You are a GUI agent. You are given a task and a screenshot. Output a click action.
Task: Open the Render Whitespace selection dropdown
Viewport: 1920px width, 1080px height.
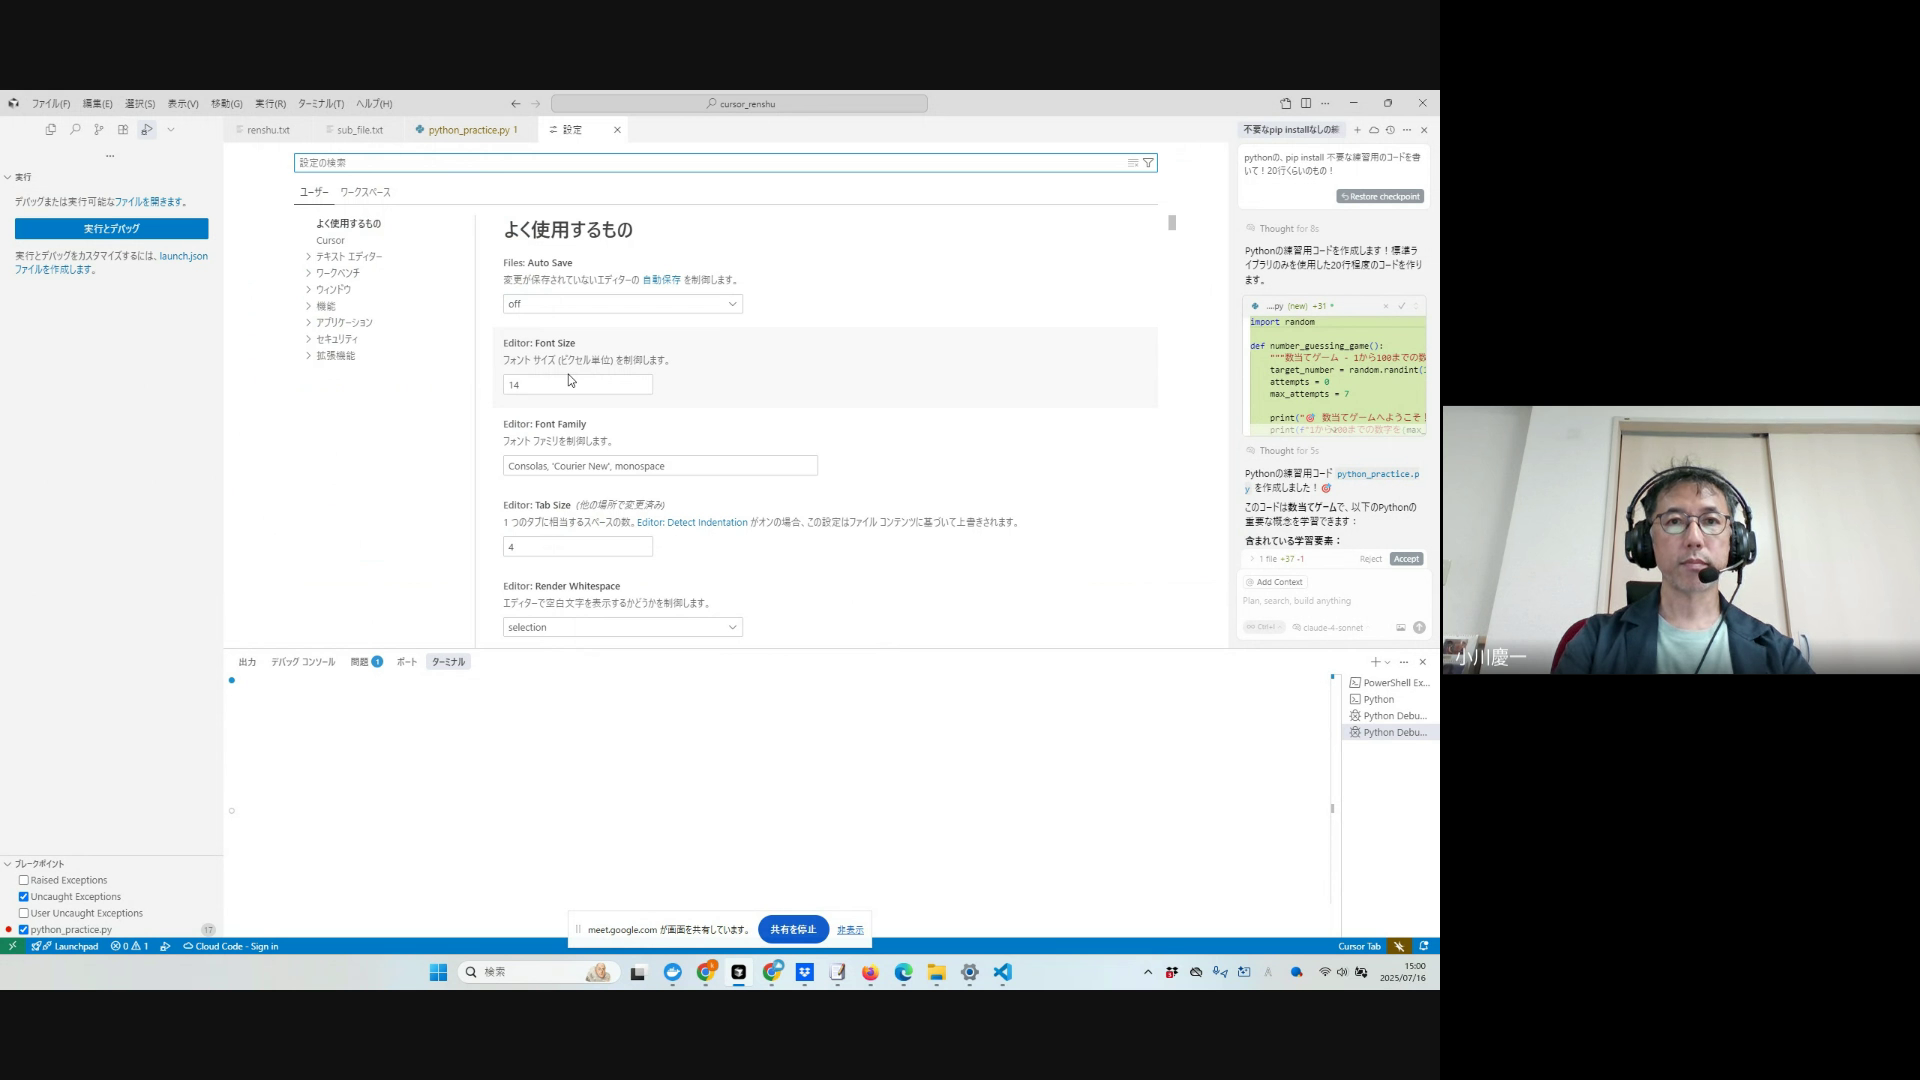coord(622,627)
